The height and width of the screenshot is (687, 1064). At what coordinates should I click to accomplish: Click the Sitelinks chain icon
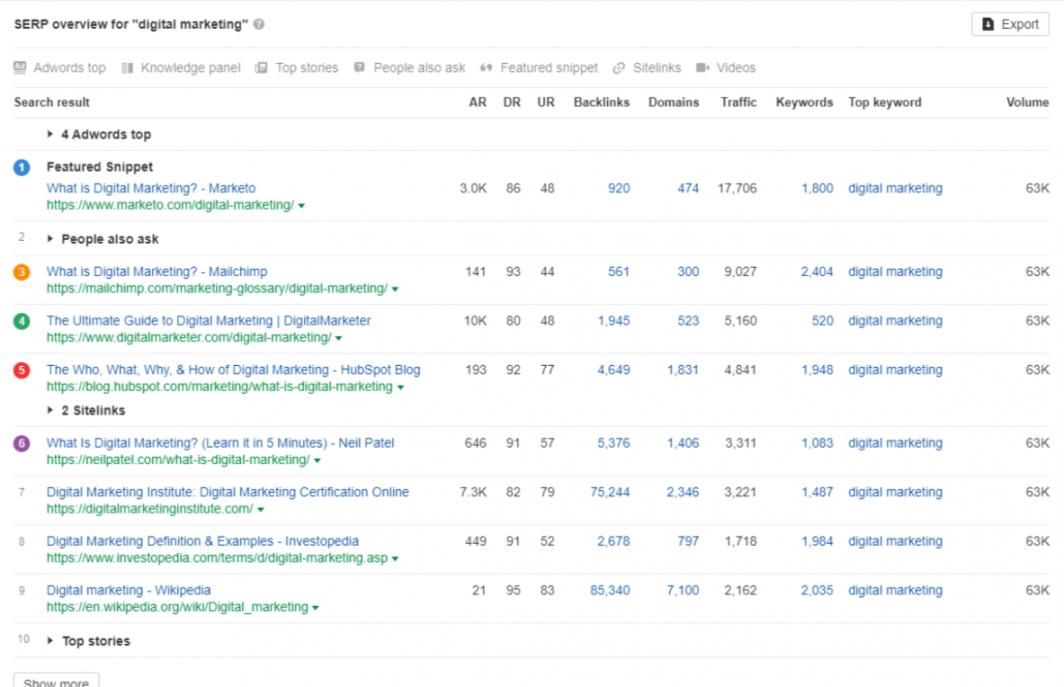(619, 68)
